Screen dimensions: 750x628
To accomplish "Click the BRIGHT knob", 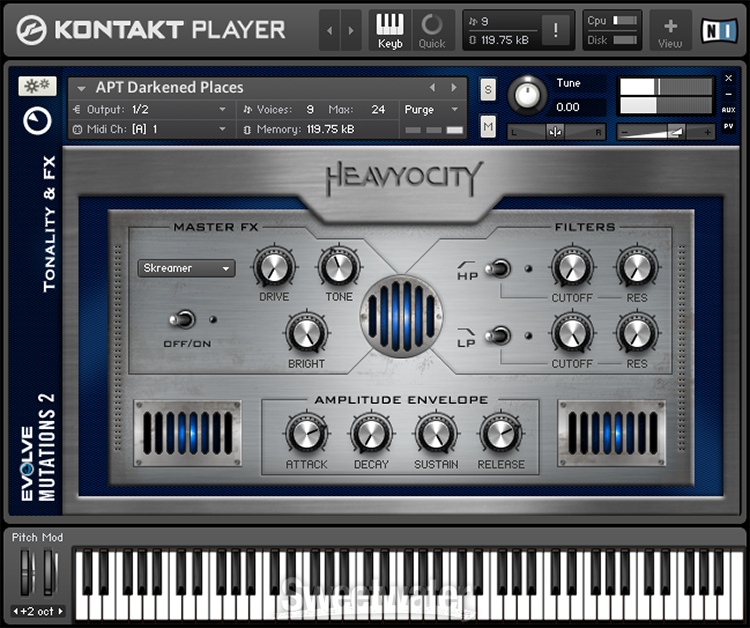I will point(307,333).
